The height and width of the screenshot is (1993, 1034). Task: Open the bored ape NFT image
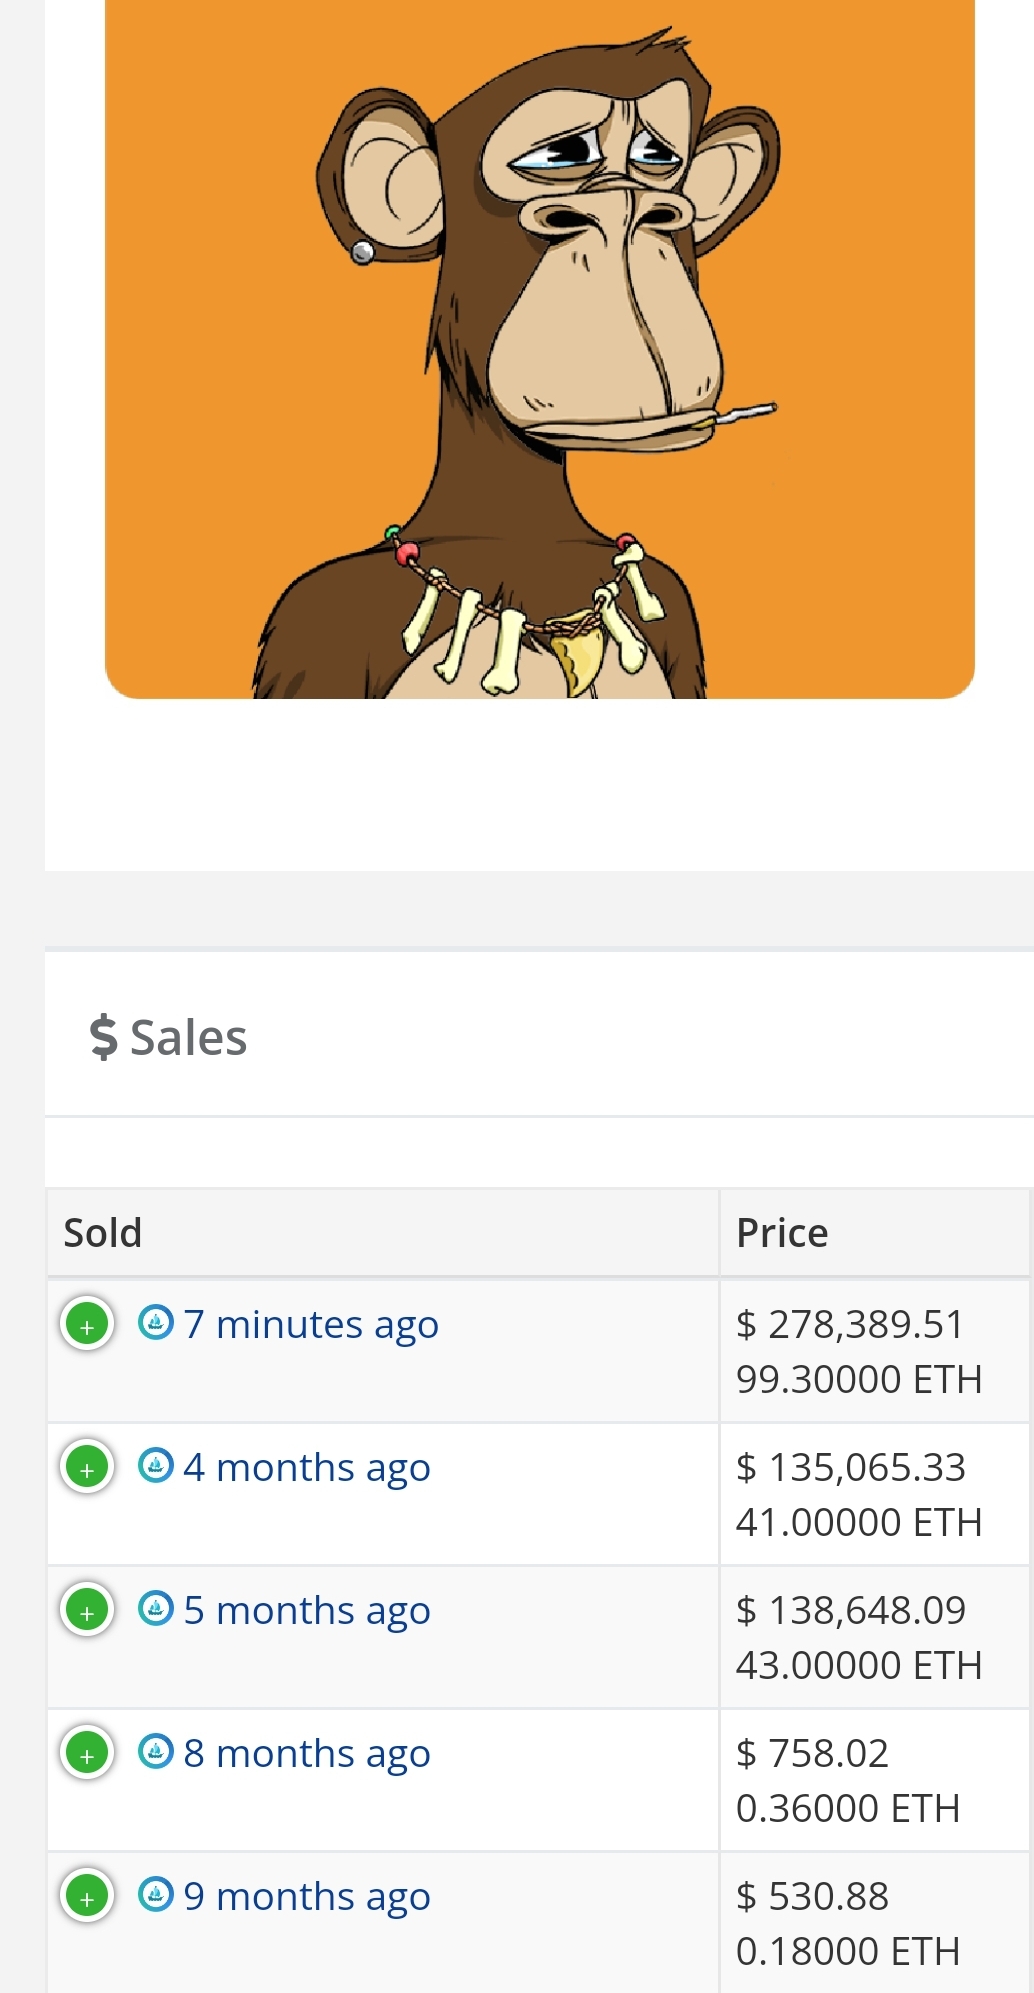tap(540, 350)
